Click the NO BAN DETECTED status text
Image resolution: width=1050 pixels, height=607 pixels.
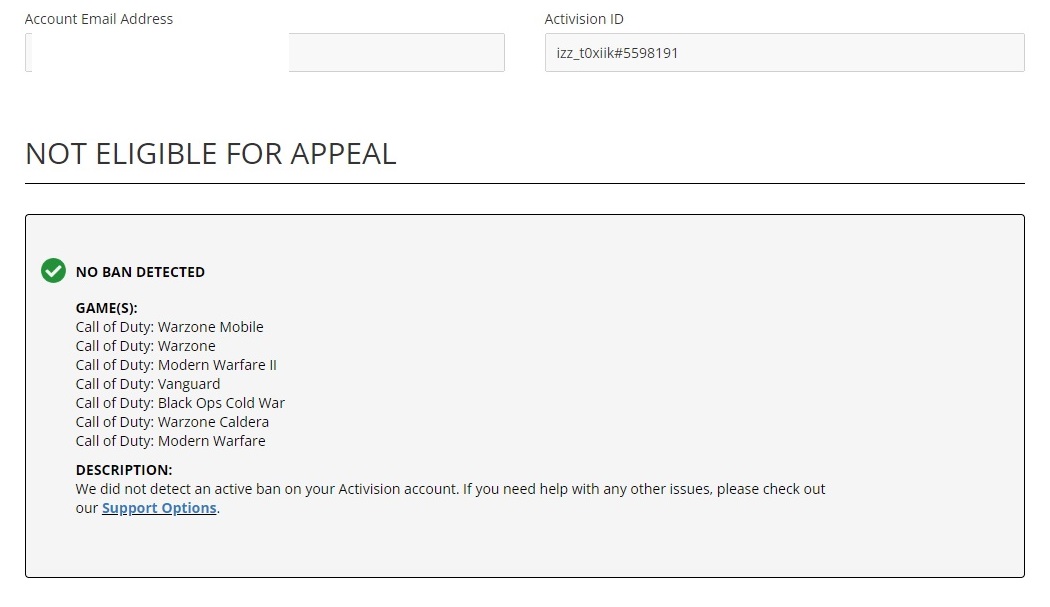point(140,272)
